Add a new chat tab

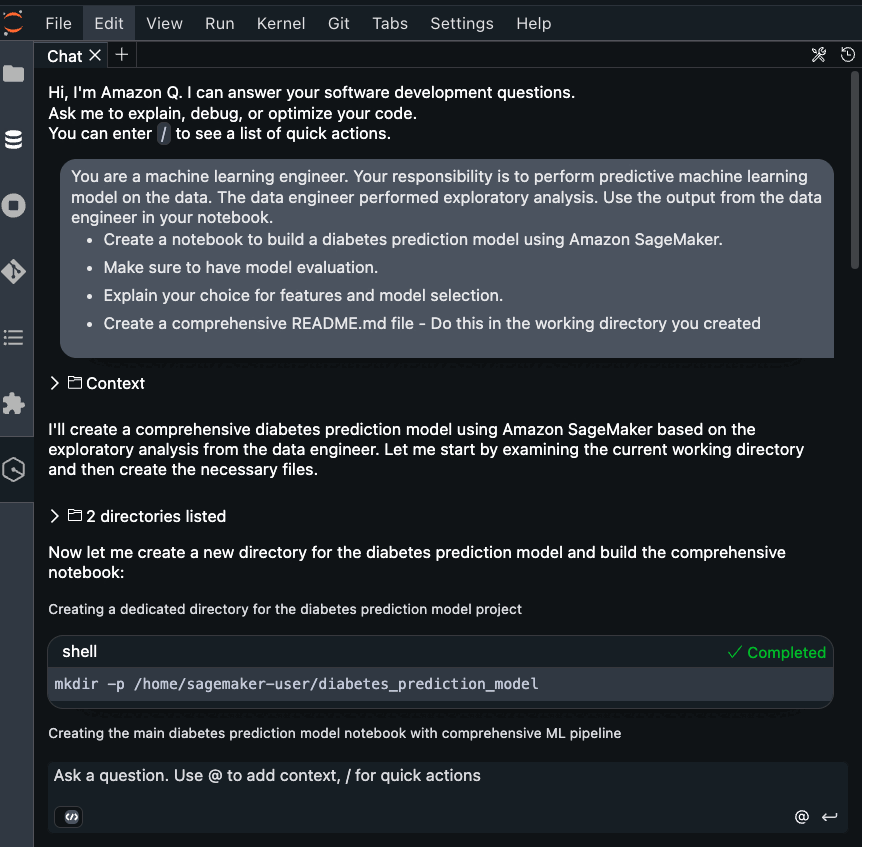[x=121, y=55]
